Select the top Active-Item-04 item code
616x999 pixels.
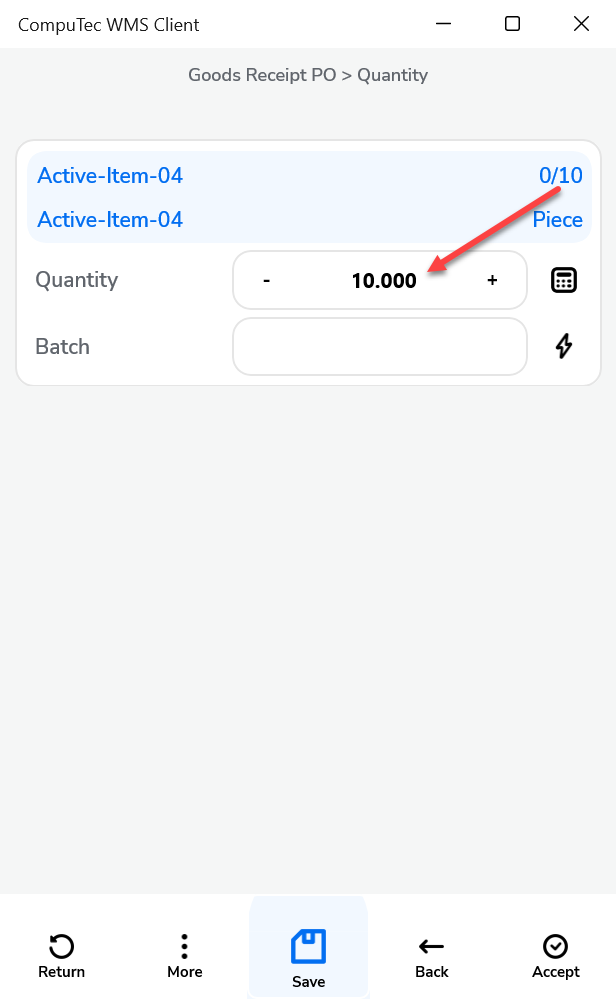110,176
